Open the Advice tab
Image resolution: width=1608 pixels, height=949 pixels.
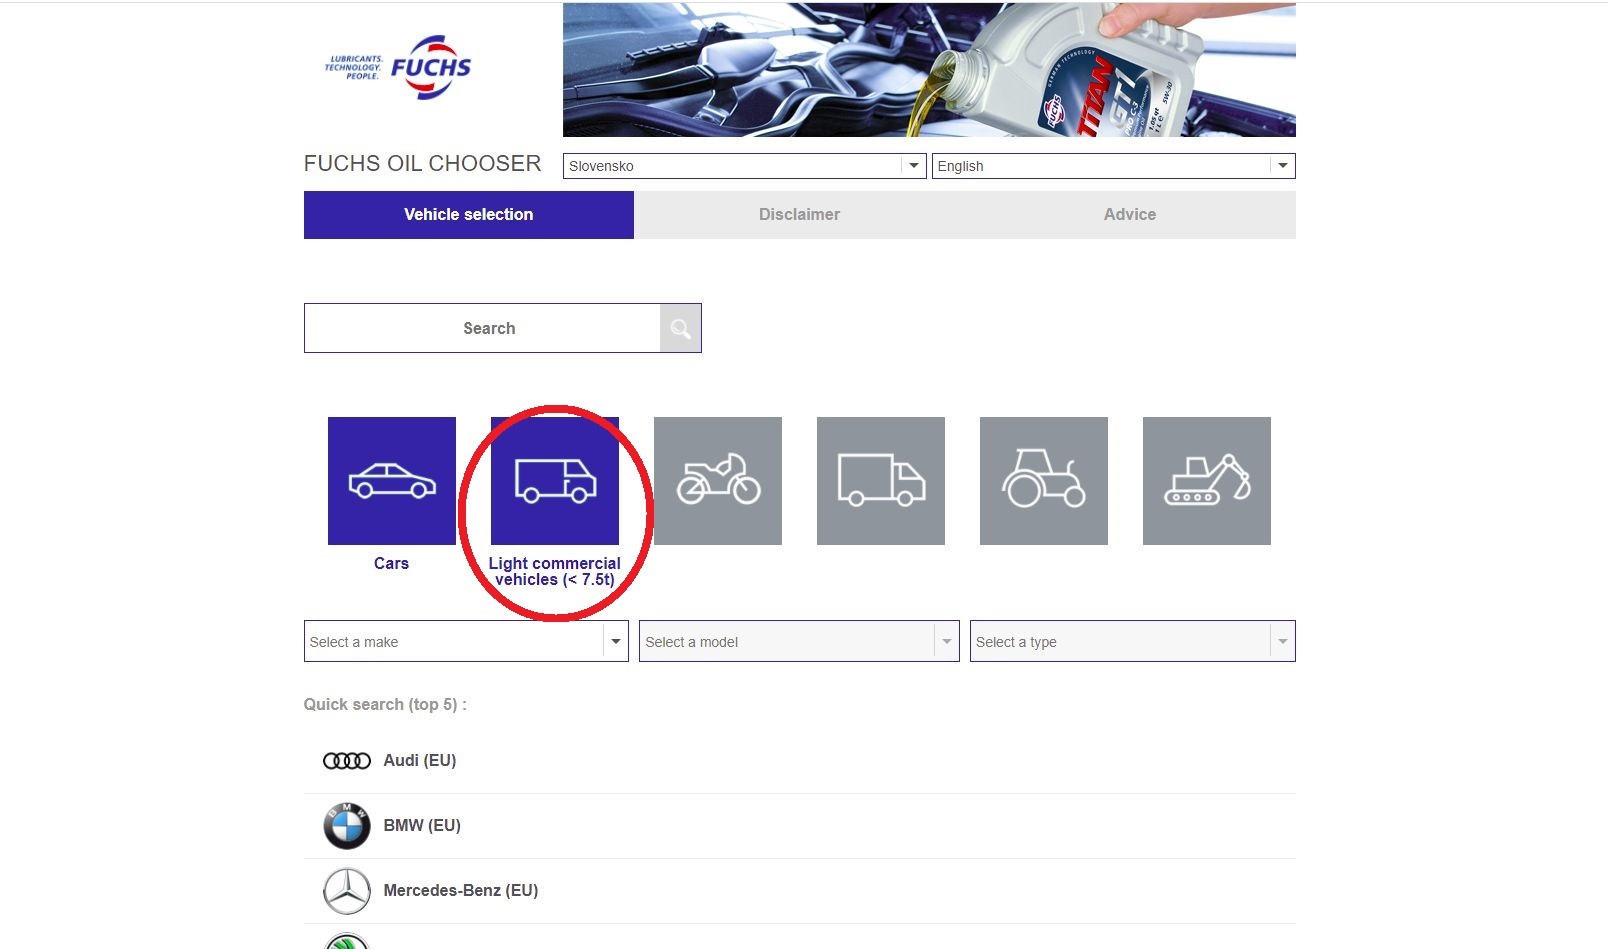coord(1130,215)
